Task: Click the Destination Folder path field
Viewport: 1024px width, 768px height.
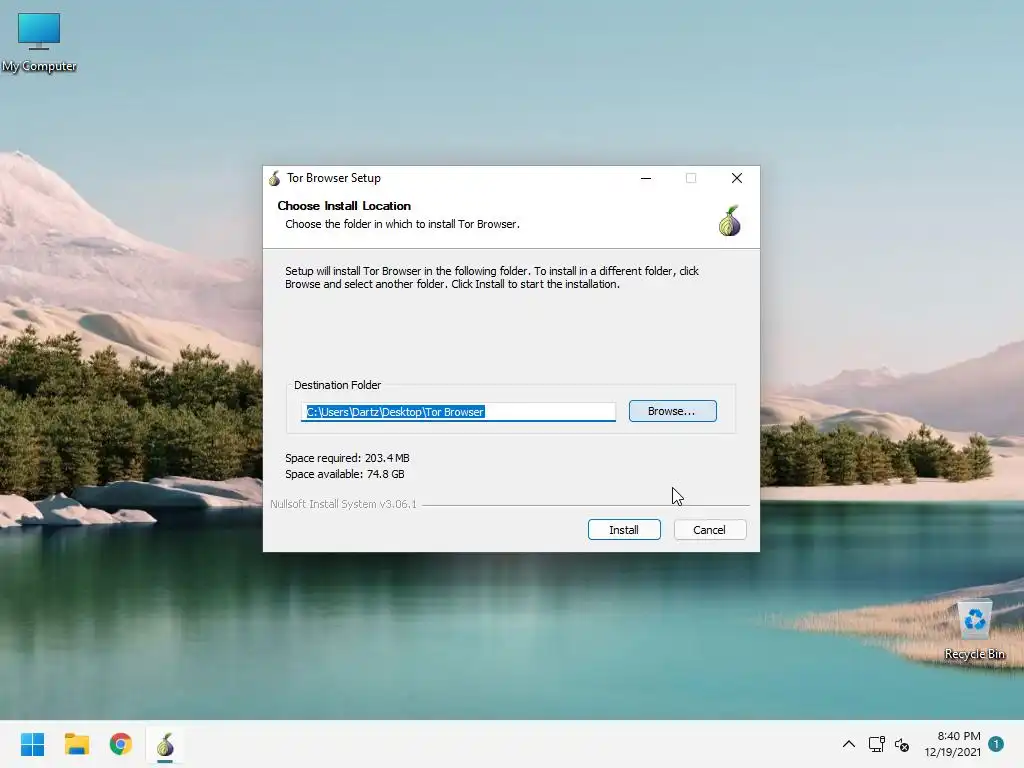Action: [x=458, y=411]
